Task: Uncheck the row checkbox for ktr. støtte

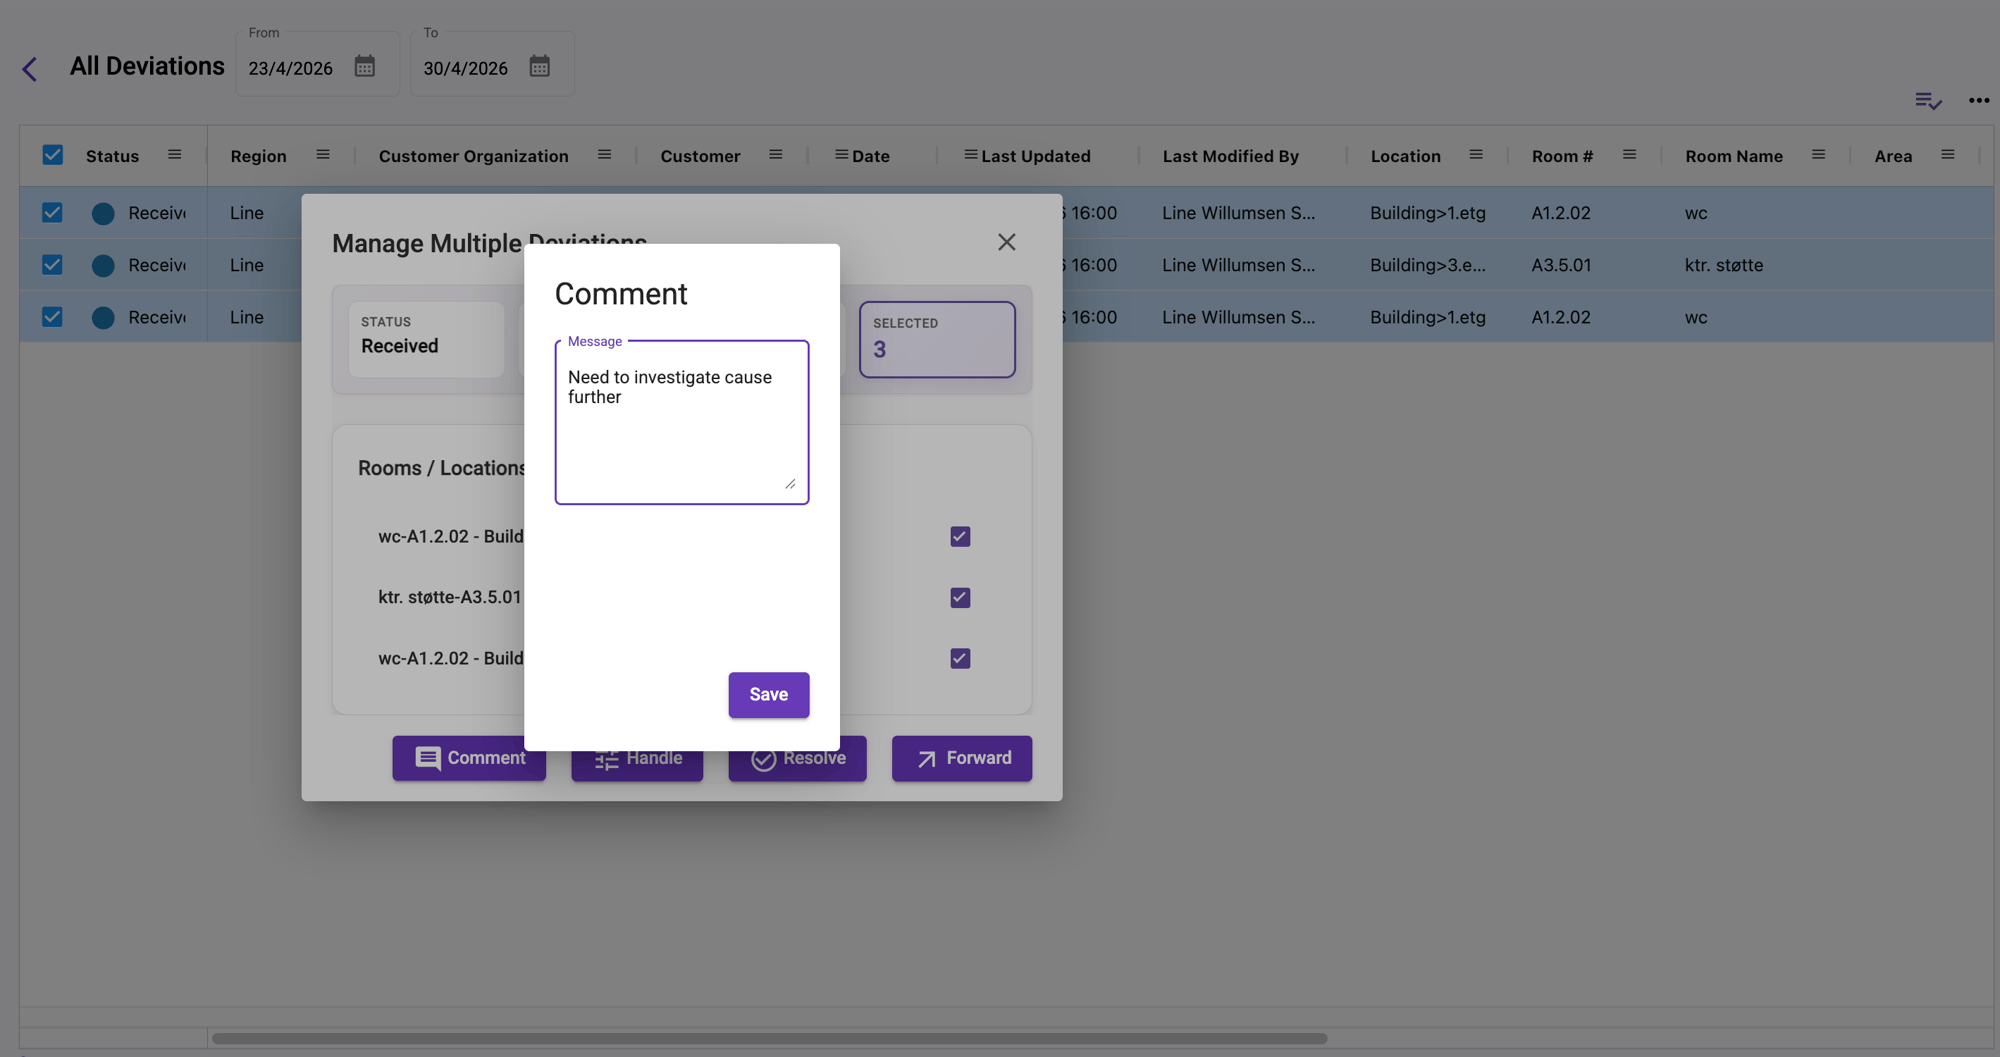Action: click(53, 265)
